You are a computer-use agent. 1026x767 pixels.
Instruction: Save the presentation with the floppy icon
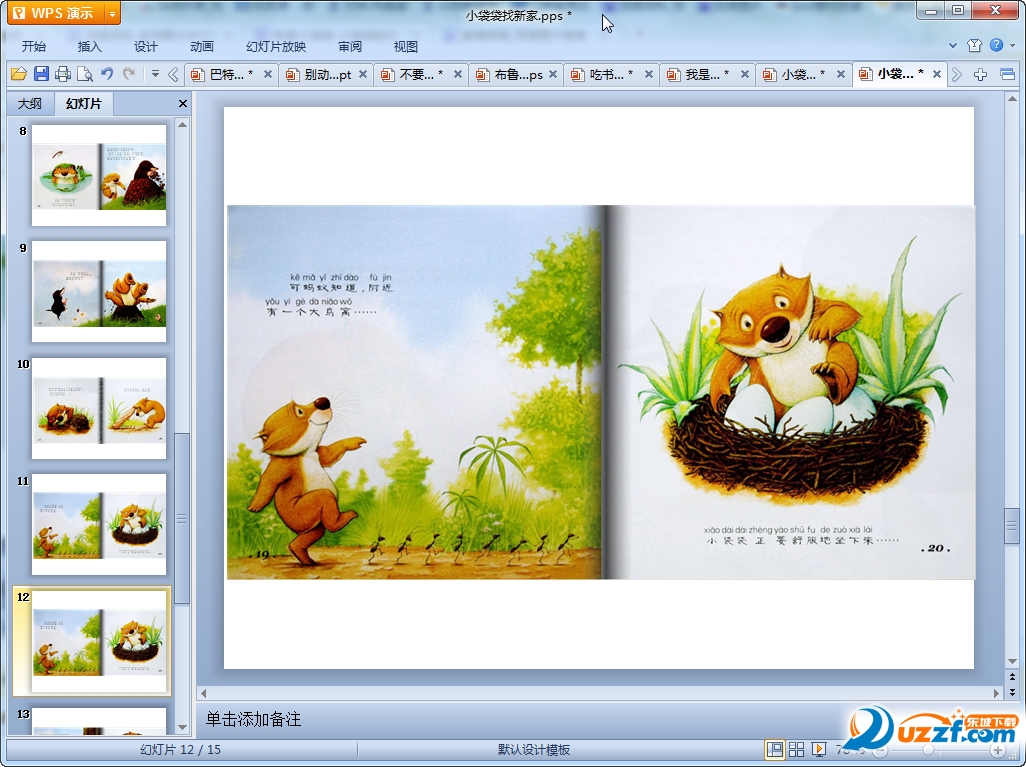(x=41, y=74)
